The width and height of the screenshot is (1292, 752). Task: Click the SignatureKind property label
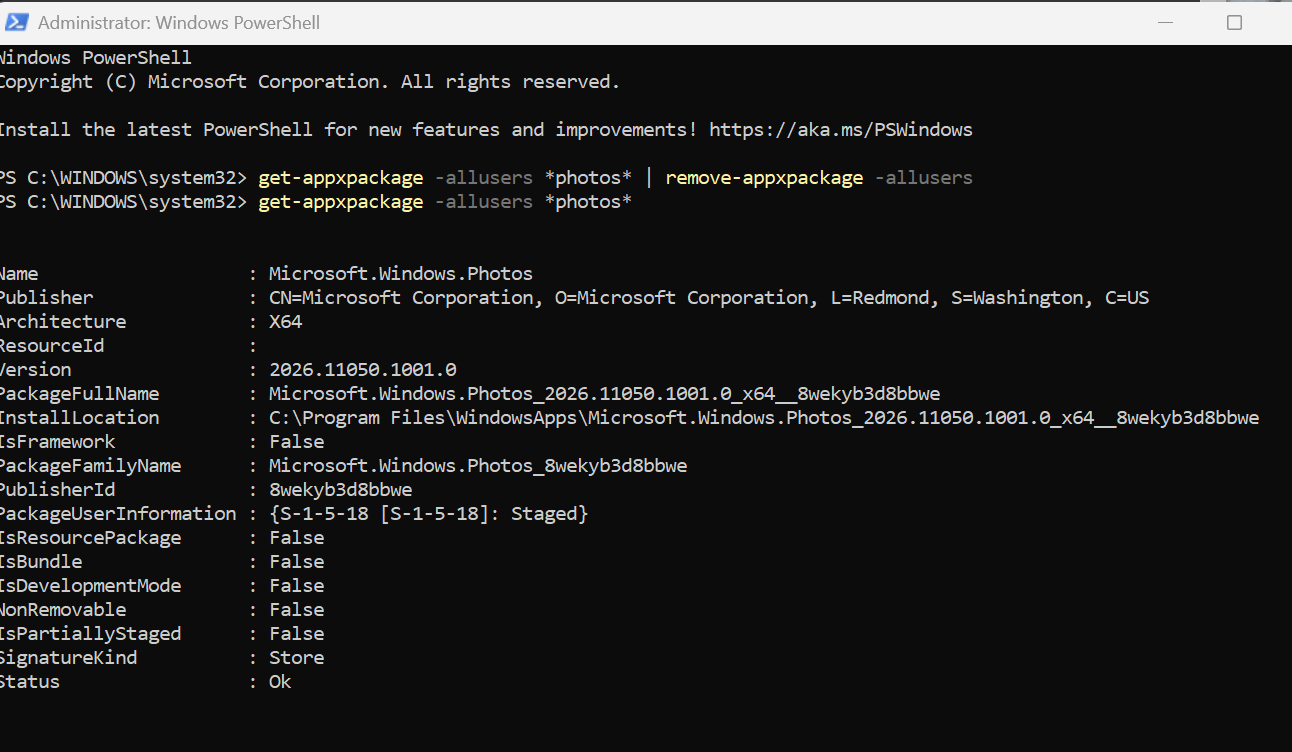(68, 658)
